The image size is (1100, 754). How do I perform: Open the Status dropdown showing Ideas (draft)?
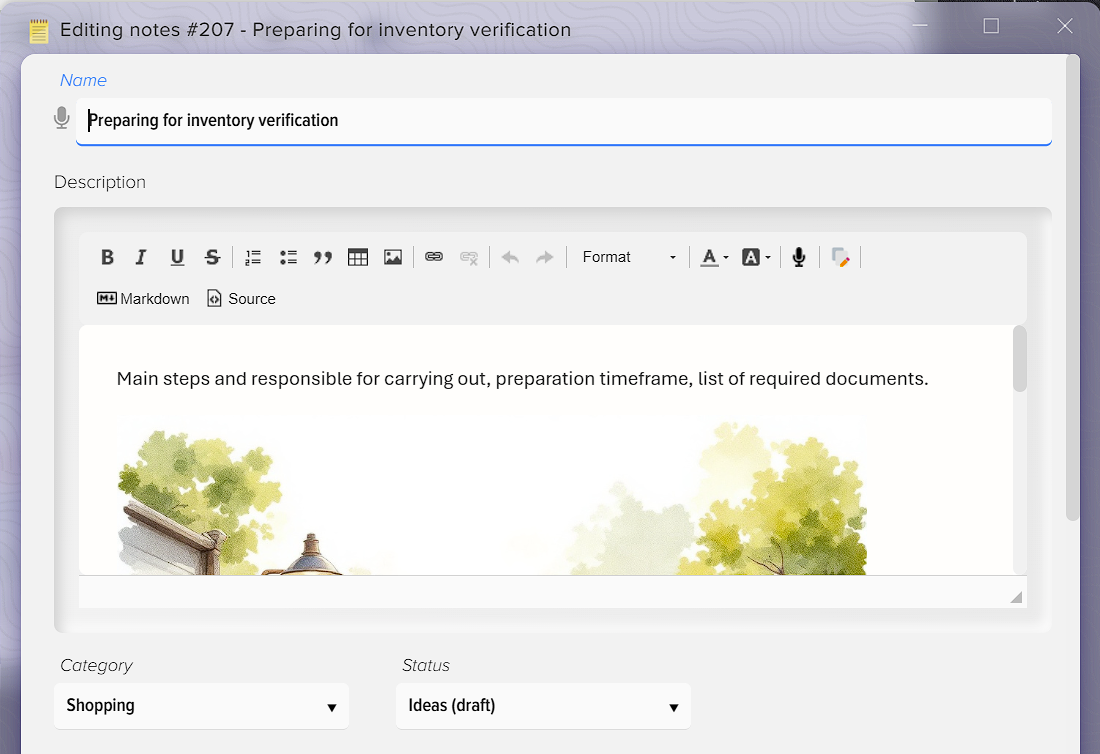(543, 706)
